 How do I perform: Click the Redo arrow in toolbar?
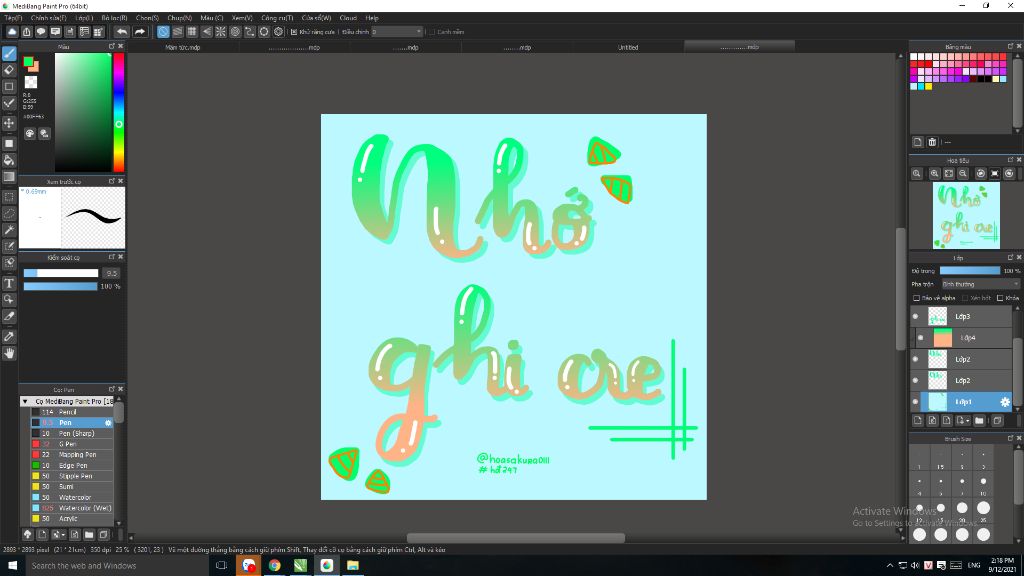(140, 31)
